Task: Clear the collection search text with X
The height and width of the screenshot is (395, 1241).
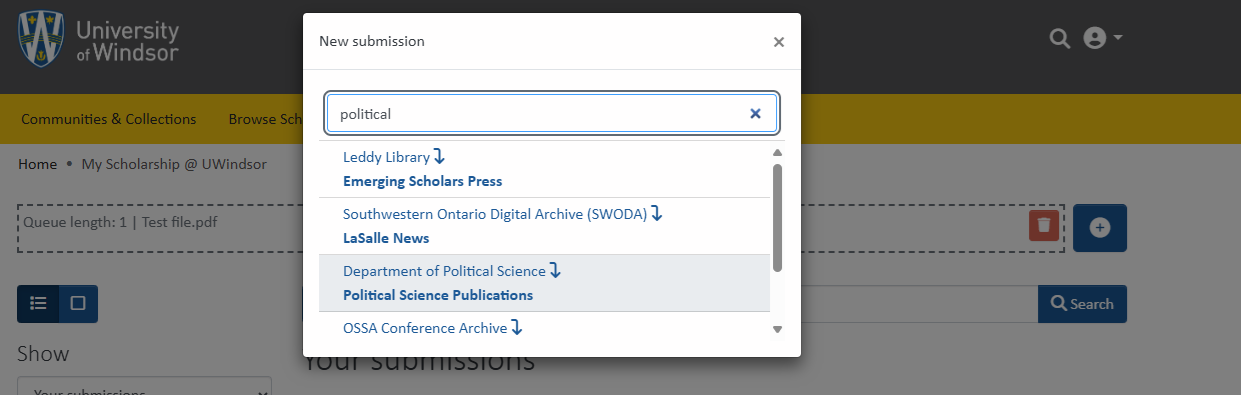Action: [756, 114]
